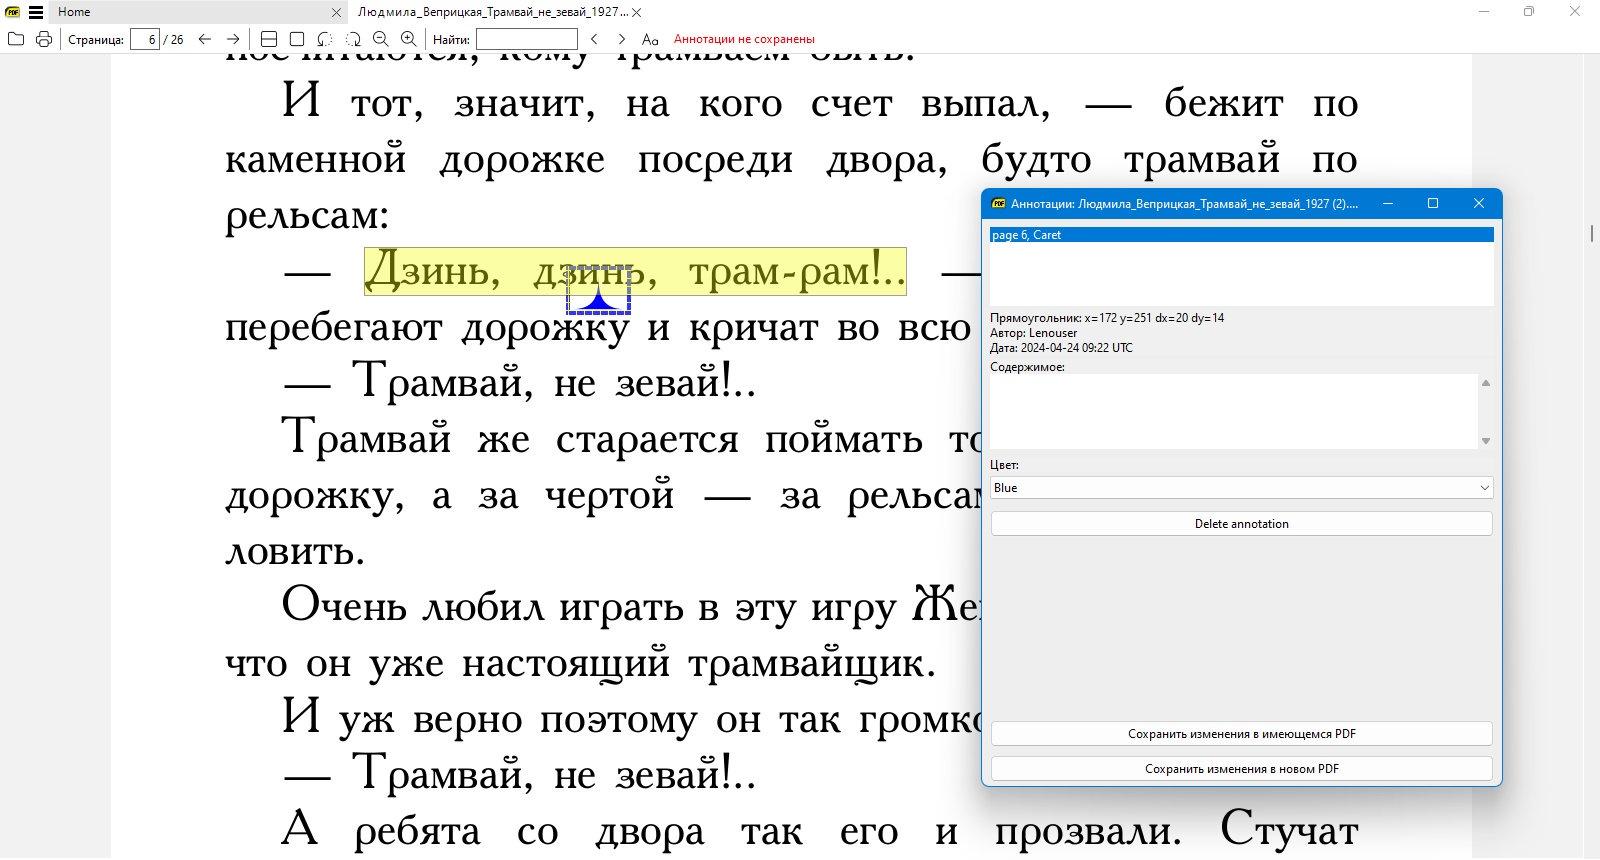Select fit page view icon
The image size is (1600, 860).
click(x=296, y=39)
